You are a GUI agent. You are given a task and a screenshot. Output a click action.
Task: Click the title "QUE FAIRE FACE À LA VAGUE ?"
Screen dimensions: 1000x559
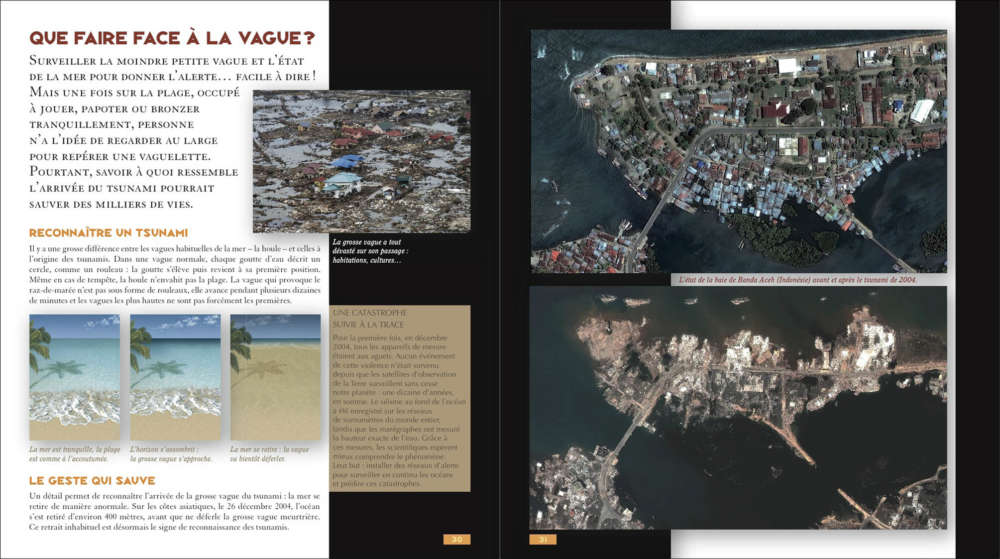tap(172, 38)
